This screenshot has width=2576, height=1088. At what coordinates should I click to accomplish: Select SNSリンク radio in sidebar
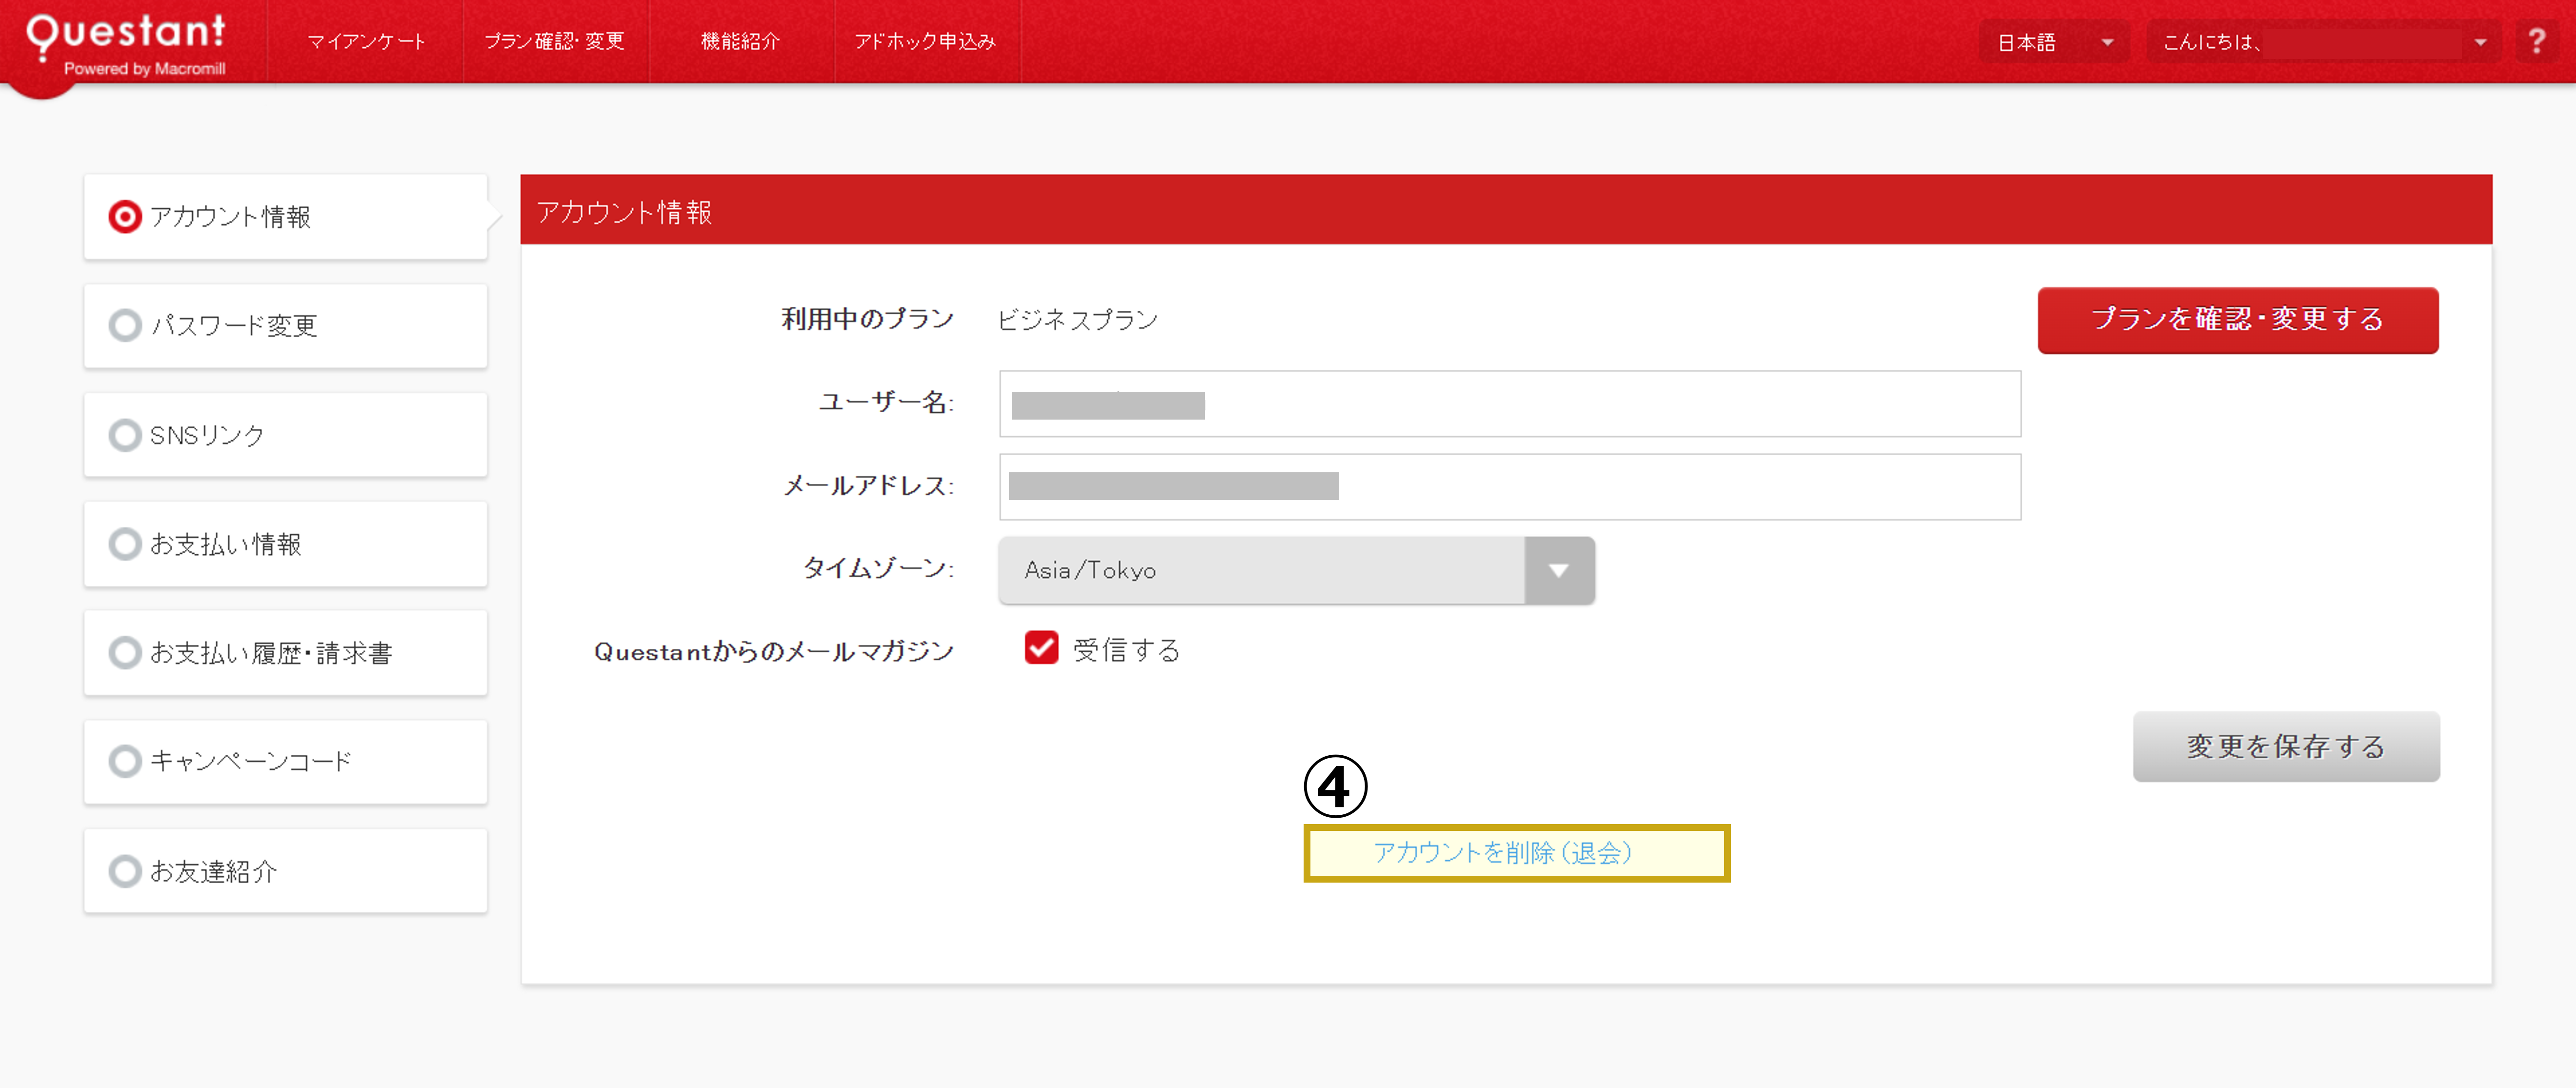coord(125,435)
